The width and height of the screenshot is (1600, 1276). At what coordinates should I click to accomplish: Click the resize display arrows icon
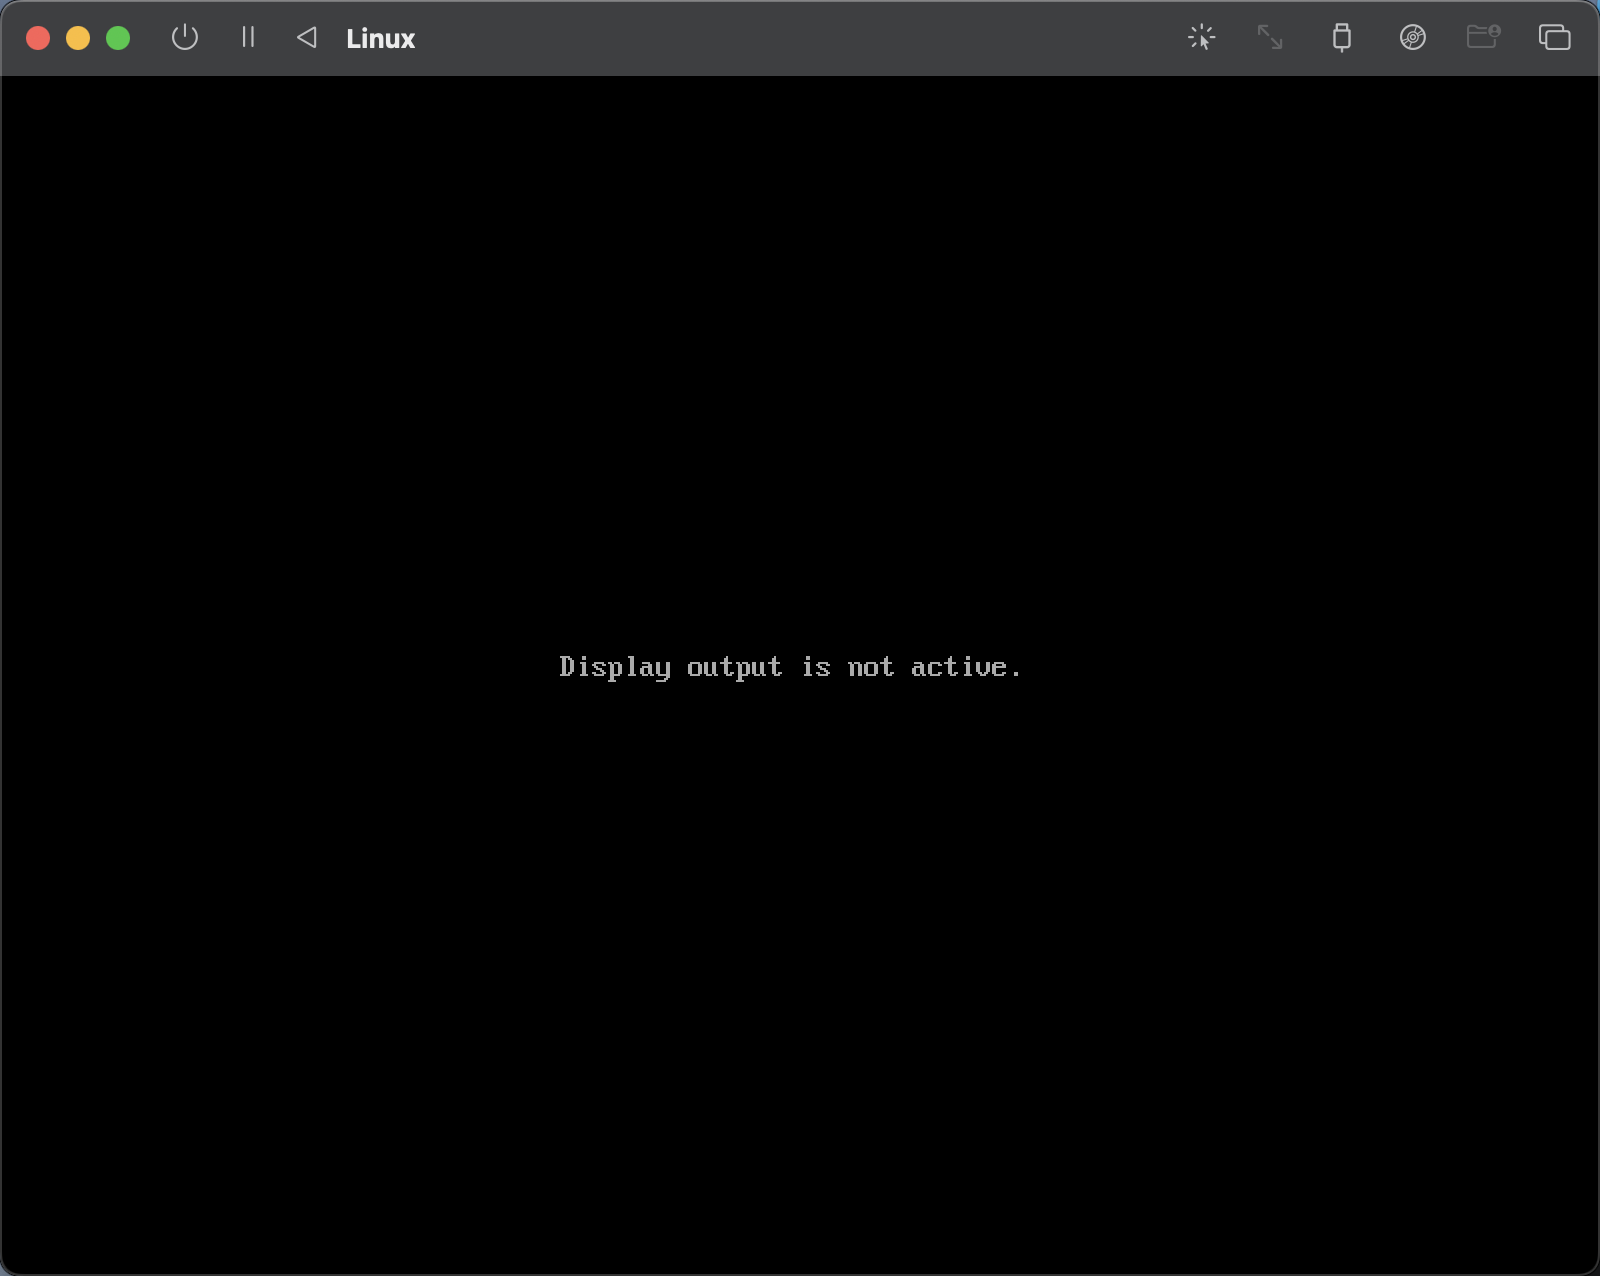(x=1270, y=38)
